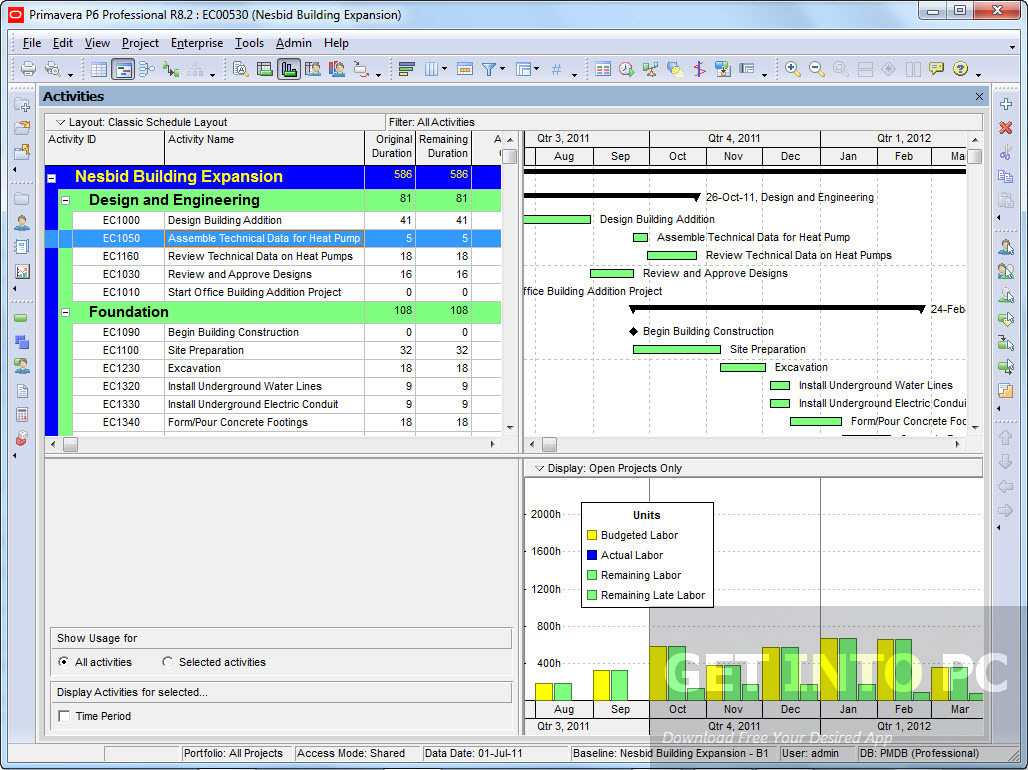Screen dimensions: 1028x770
Task: Collapse the Design and Engineering group
Action: coord(66,201)
